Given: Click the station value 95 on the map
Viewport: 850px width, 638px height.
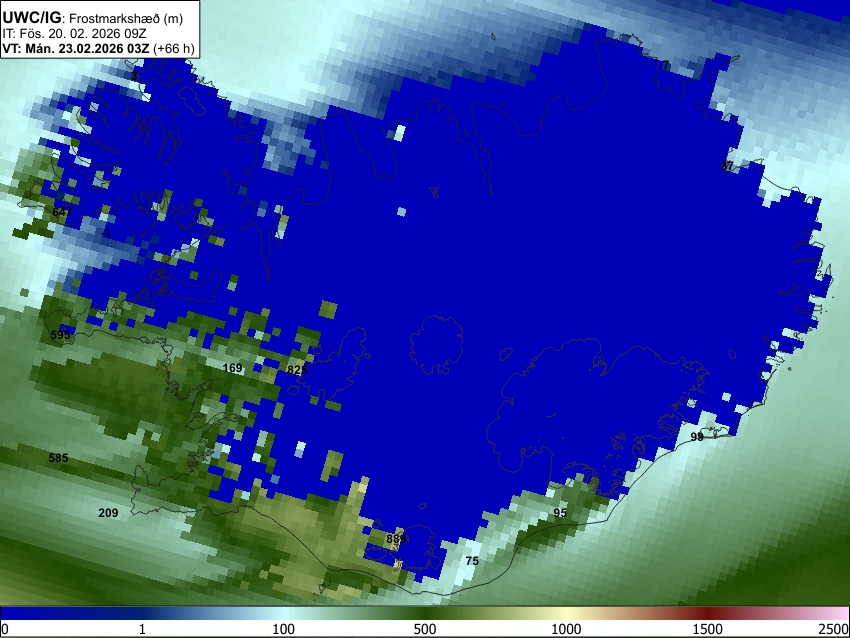Looking at the screenshot, I should [x=560, y=513].
